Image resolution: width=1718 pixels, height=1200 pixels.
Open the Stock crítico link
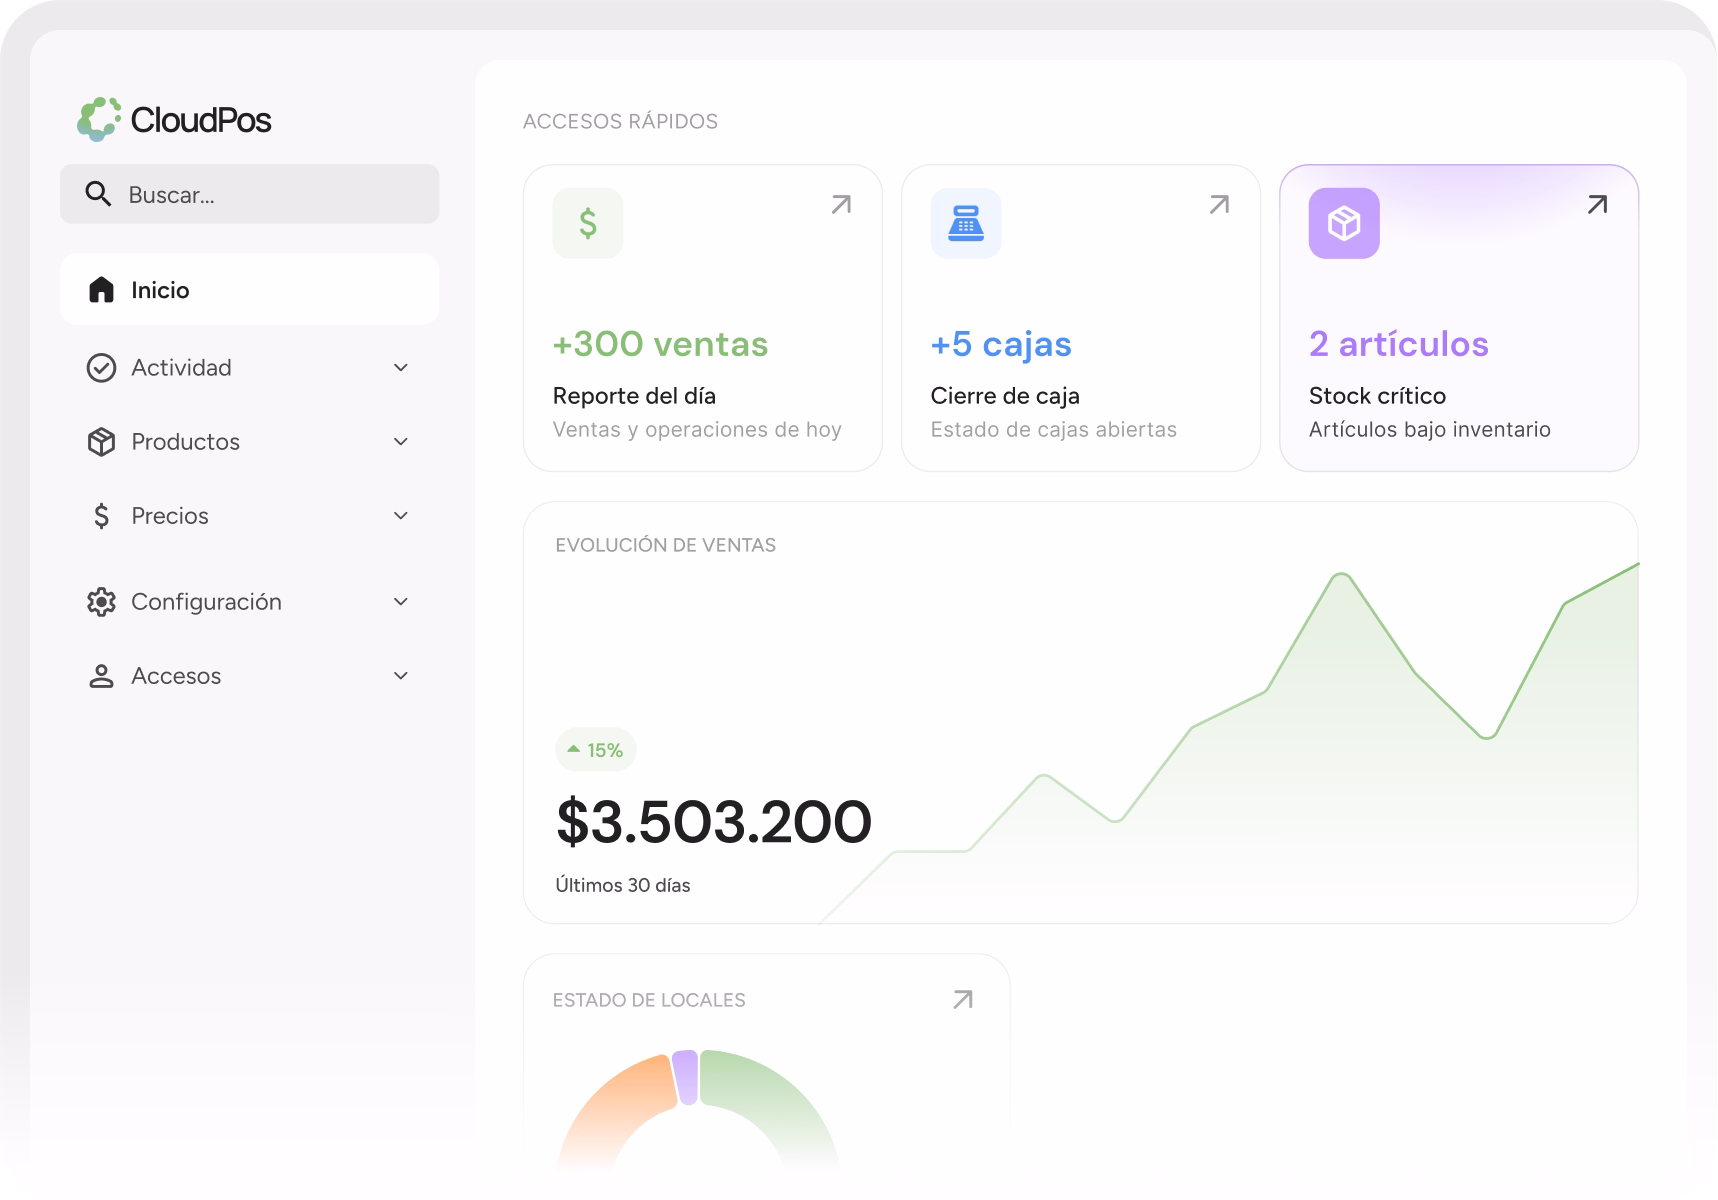pos(1377,396)
